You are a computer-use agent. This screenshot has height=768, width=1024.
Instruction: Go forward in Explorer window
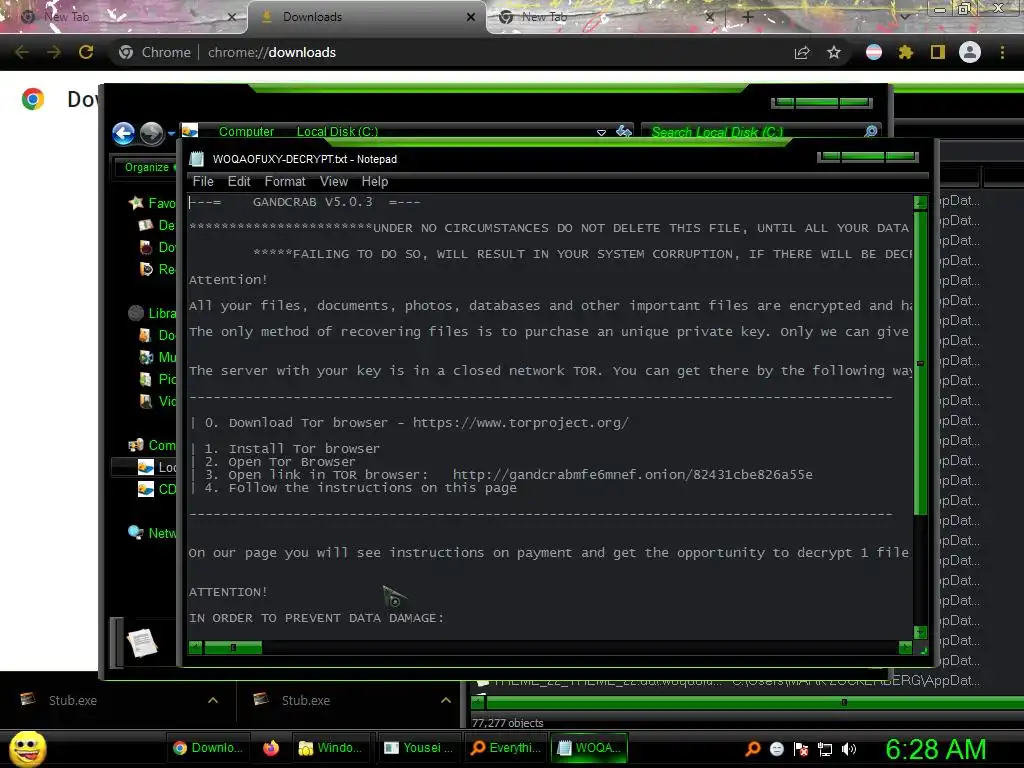(152, 133)
